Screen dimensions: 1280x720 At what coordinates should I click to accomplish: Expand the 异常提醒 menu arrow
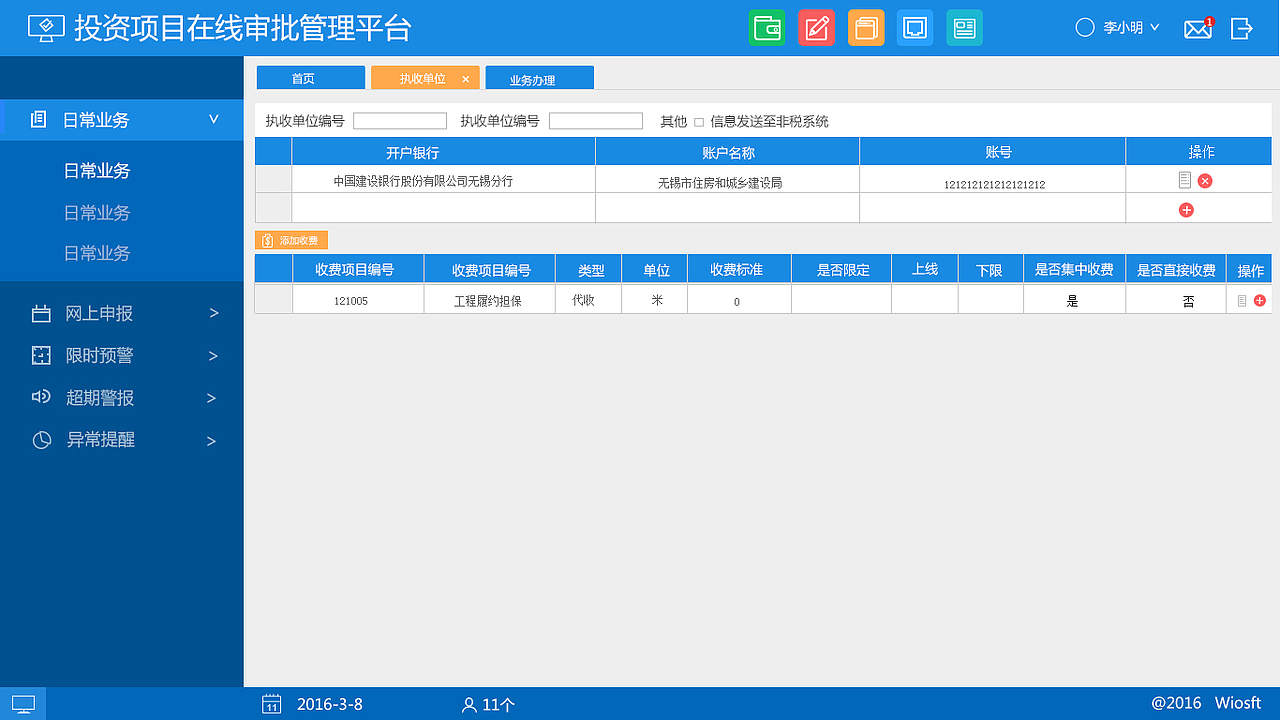[x=211, y=440]
